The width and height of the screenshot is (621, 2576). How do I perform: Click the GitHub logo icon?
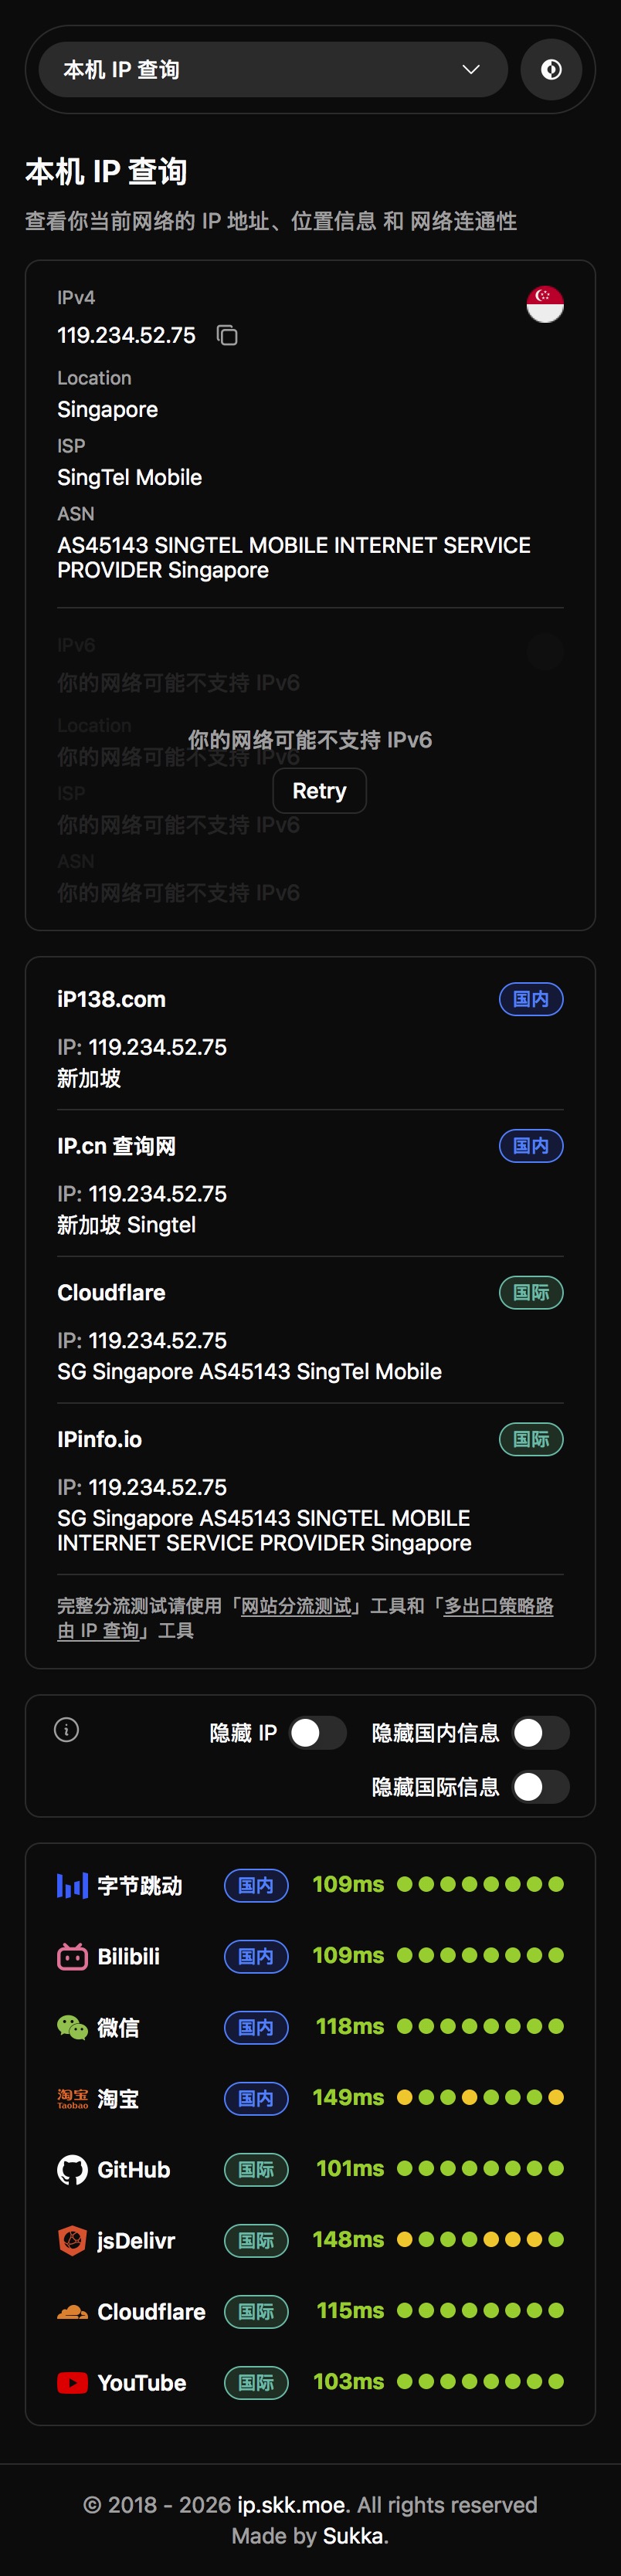click(72, 2170)
